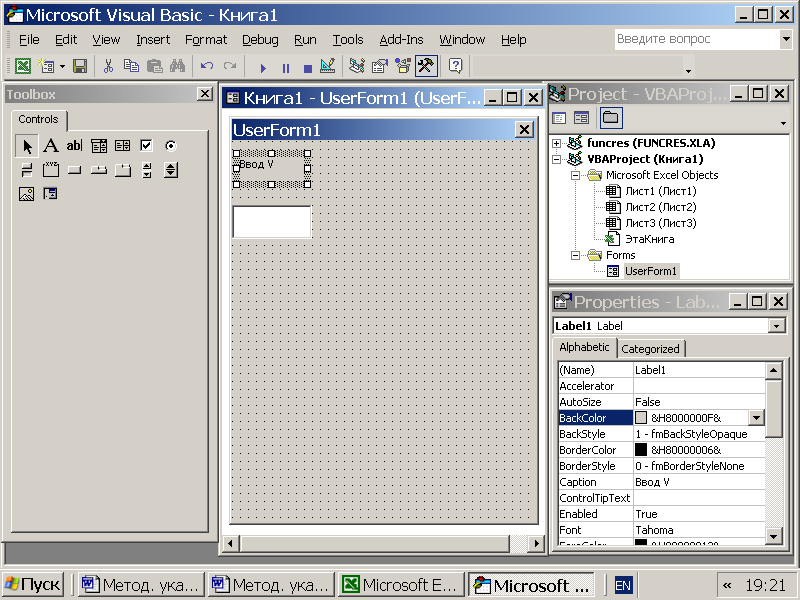Save the workbook with floppy icon
Image resolution: width=800 pixels, height=600 pixels.
[80, 66]
